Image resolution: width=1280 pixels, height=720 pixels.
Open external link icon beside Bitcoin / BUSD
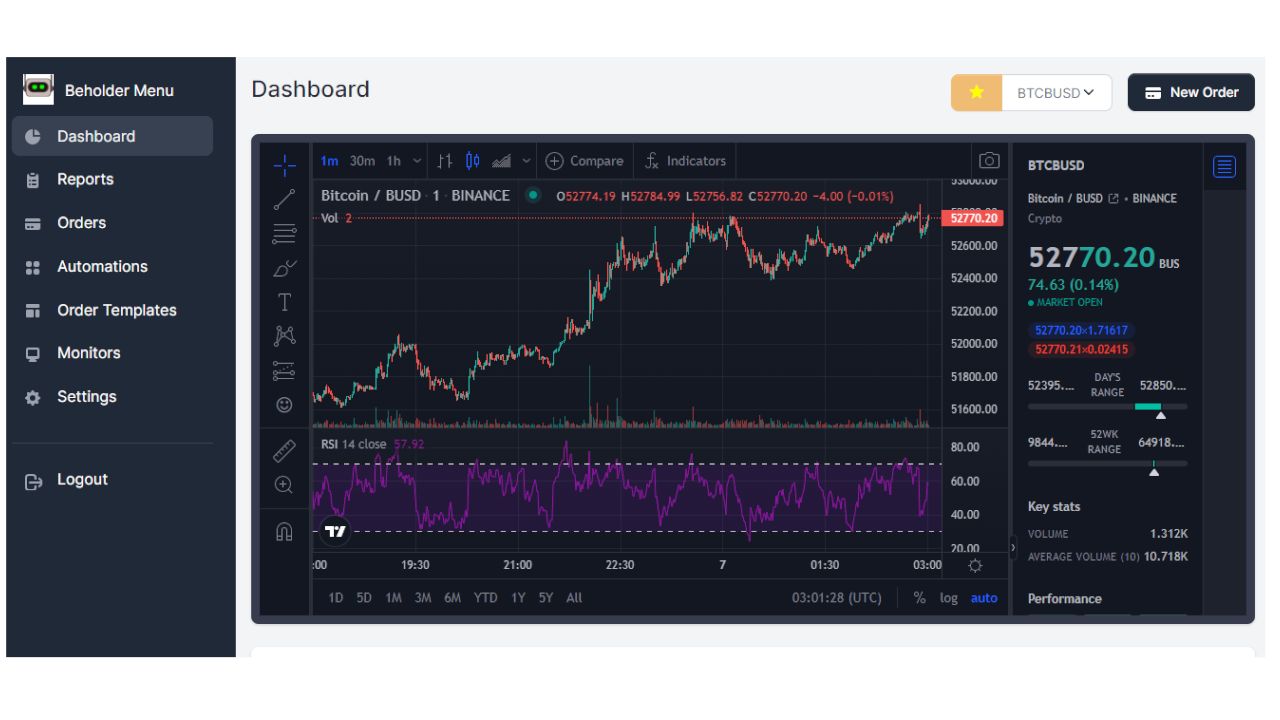pos(1113,199)
